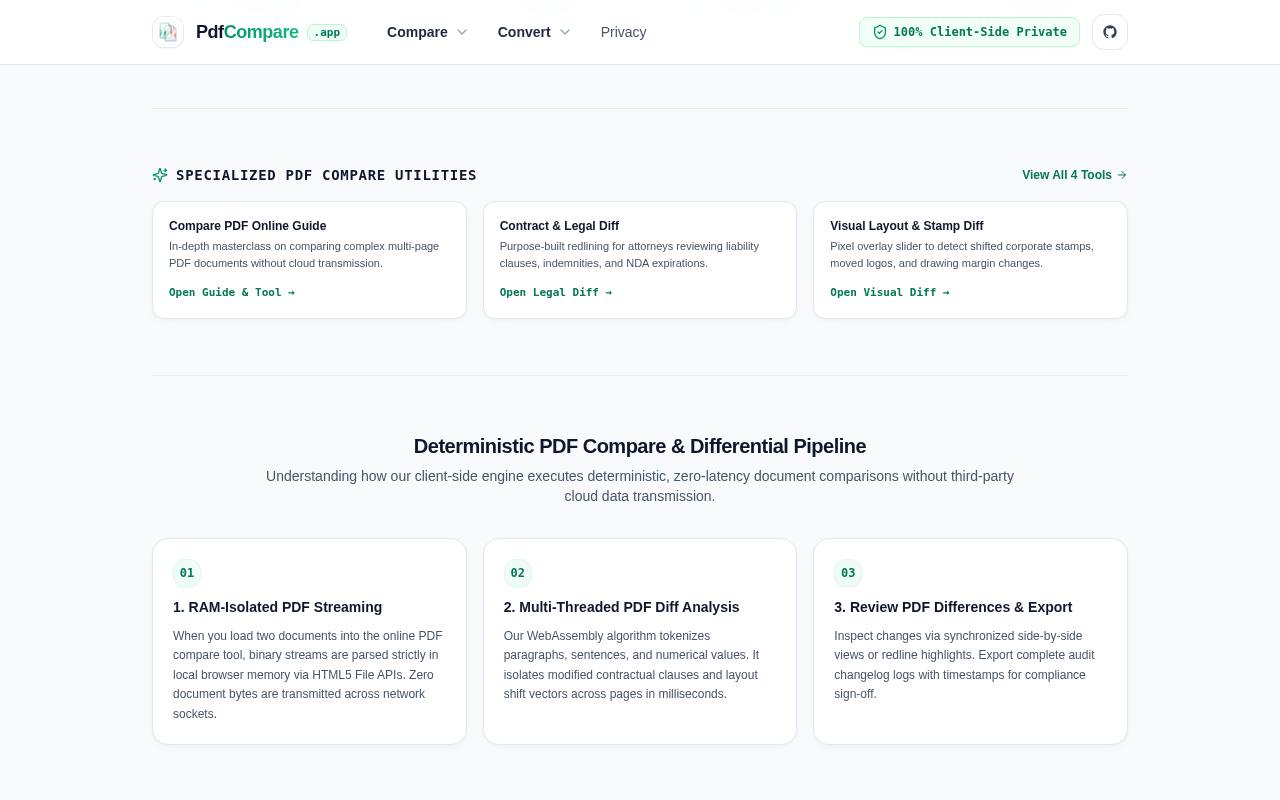Open the Convert navigation menu

pos(534,32)
